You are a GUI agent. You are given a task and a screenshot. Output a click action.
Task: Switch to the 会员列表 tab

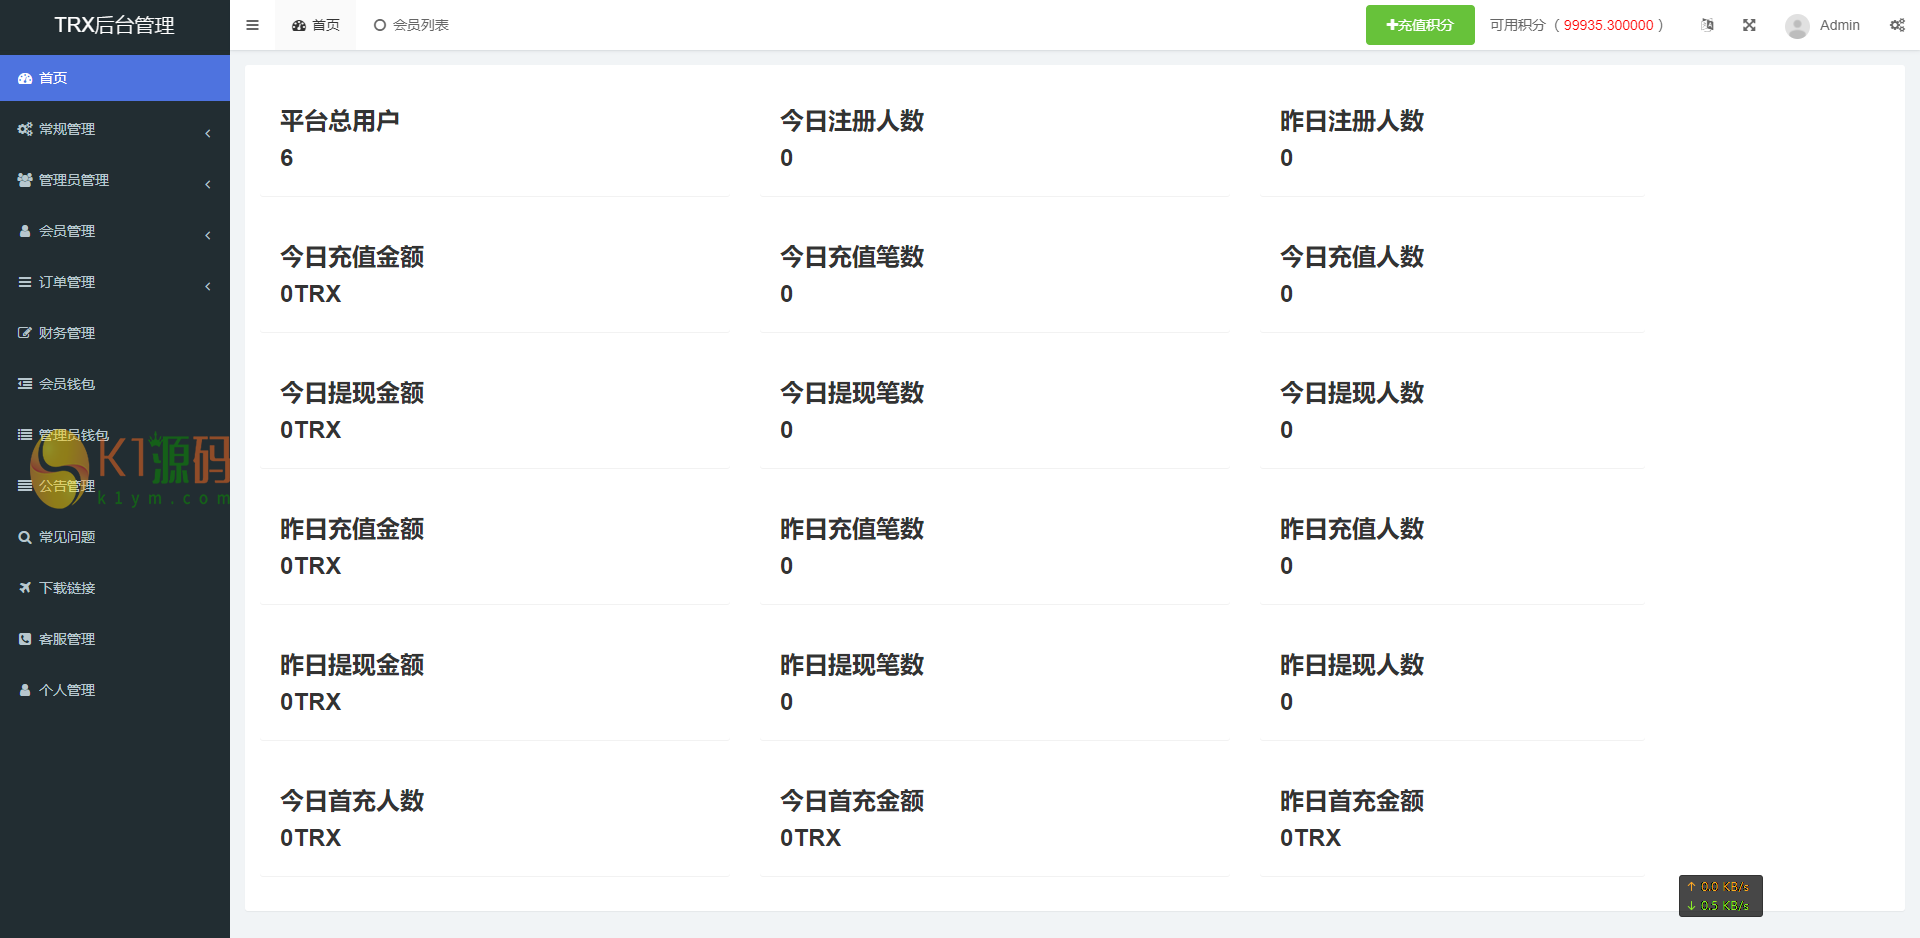tap(411, 25)
